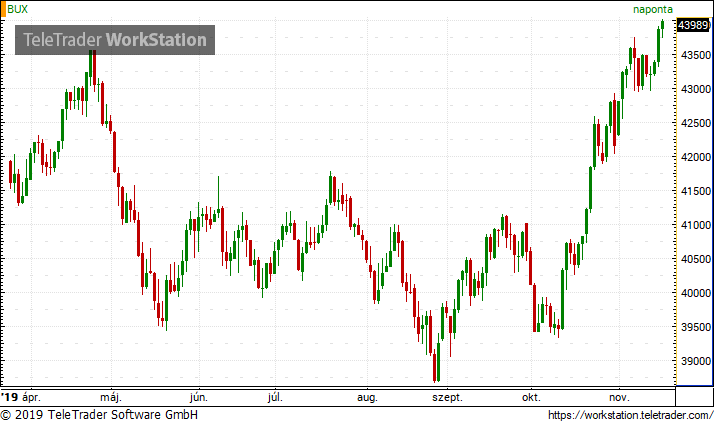This screenshot has height=424, width=714.
Task: Click the 40000 price axis label
Action: coord(695,293)
